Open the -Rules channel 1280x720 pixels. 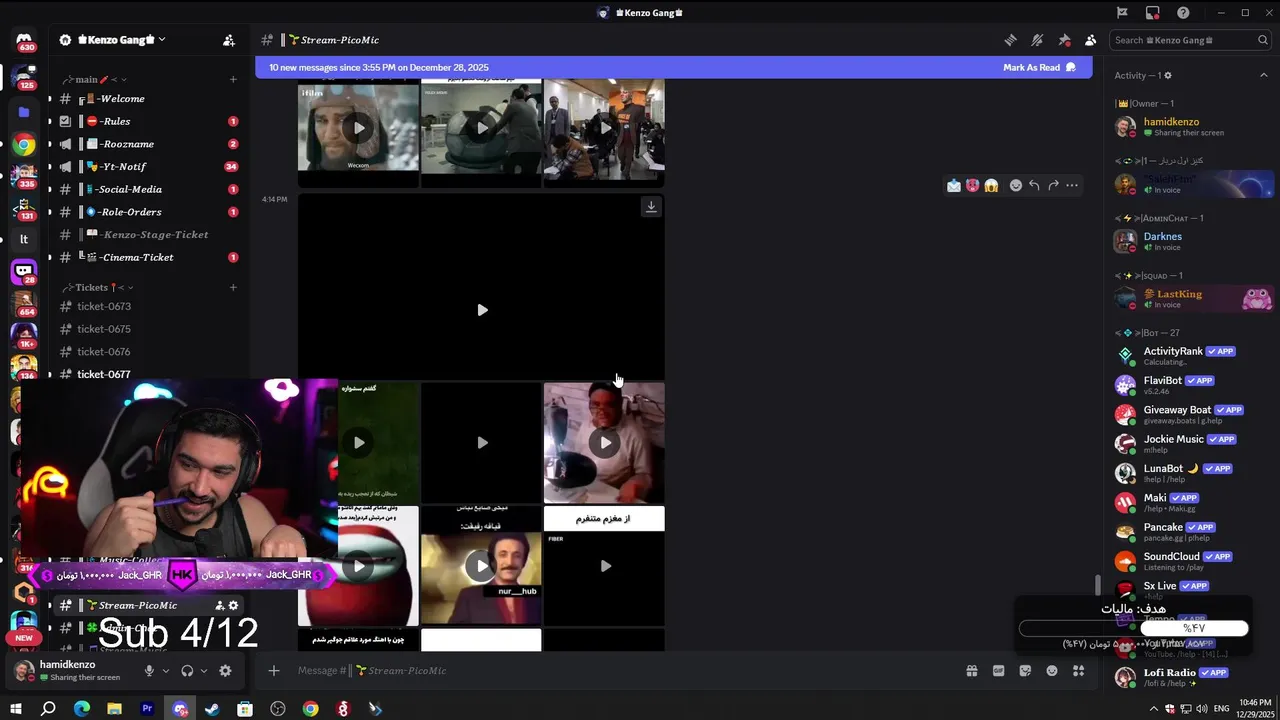pyautogui.click(x=146, y=121)
